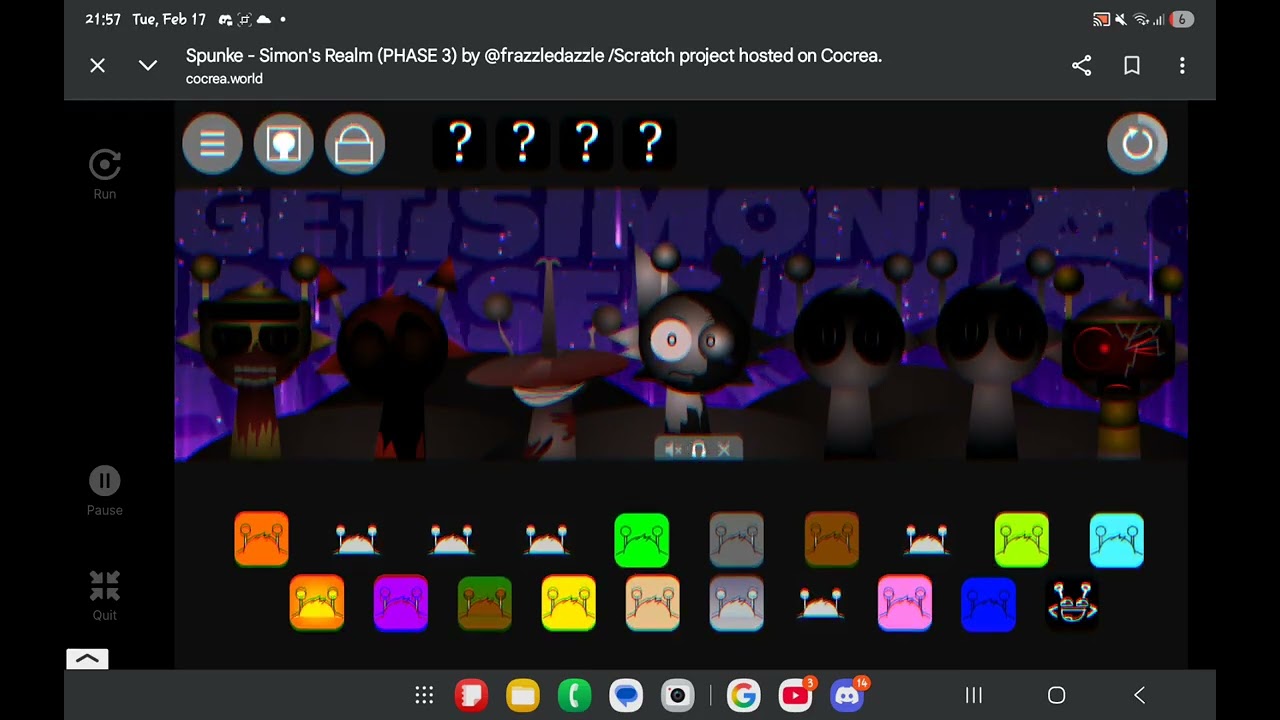This screenshot has height=720, width=1280.
Task: Select the dark green sound icon
Action: coord(485,603)
